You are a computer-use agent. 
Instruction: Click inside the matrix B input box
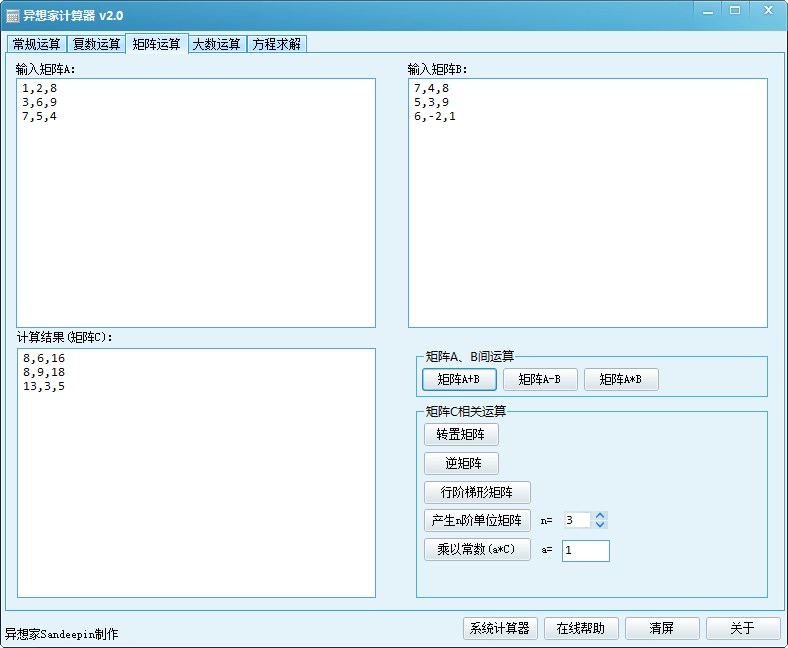coord(587,202)
